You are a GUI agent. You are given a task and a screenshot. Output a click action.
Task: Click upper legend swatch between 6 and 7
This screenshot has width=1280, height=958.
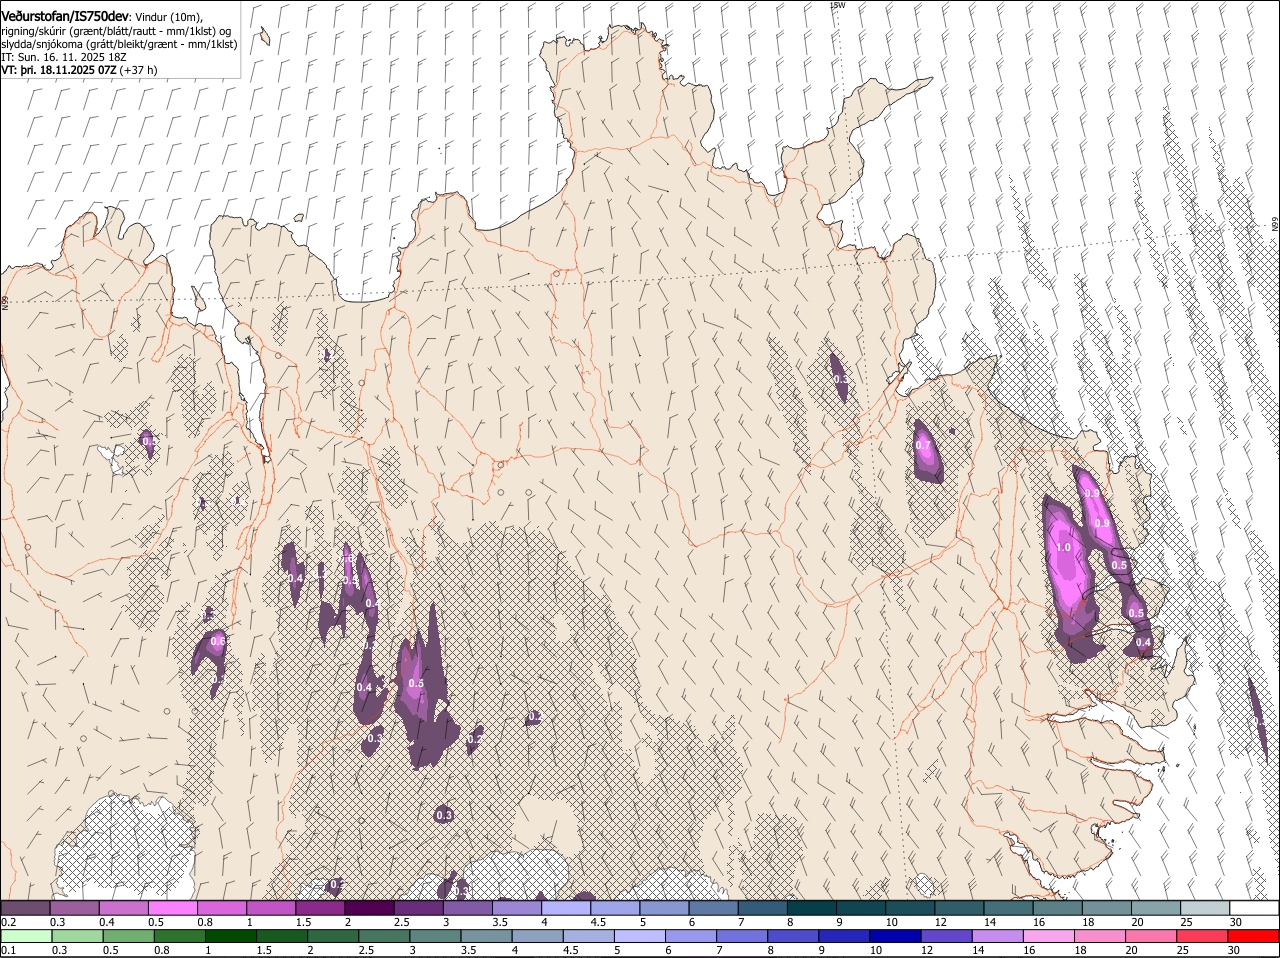[x=713, y=908]
